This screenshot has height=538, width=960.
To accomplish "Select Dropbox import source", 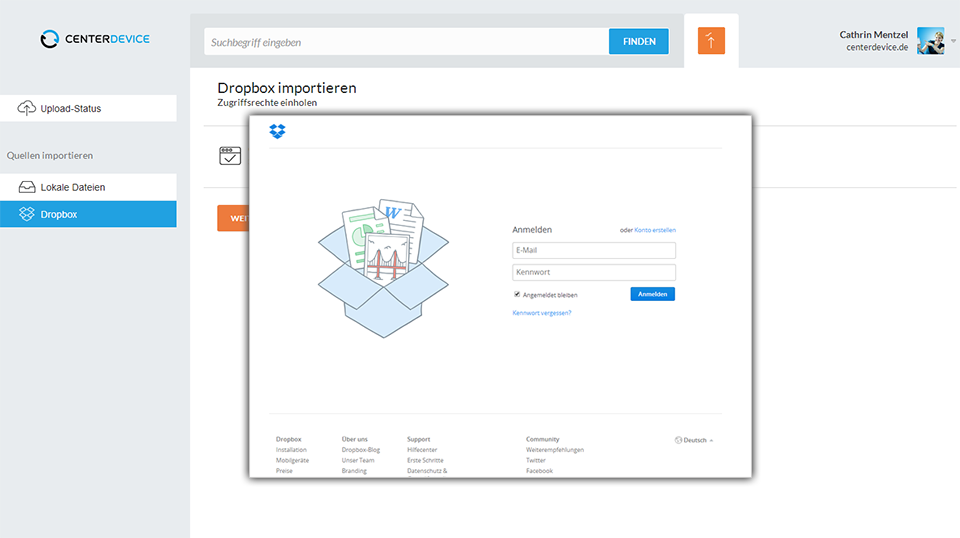I will coord(88,214).
